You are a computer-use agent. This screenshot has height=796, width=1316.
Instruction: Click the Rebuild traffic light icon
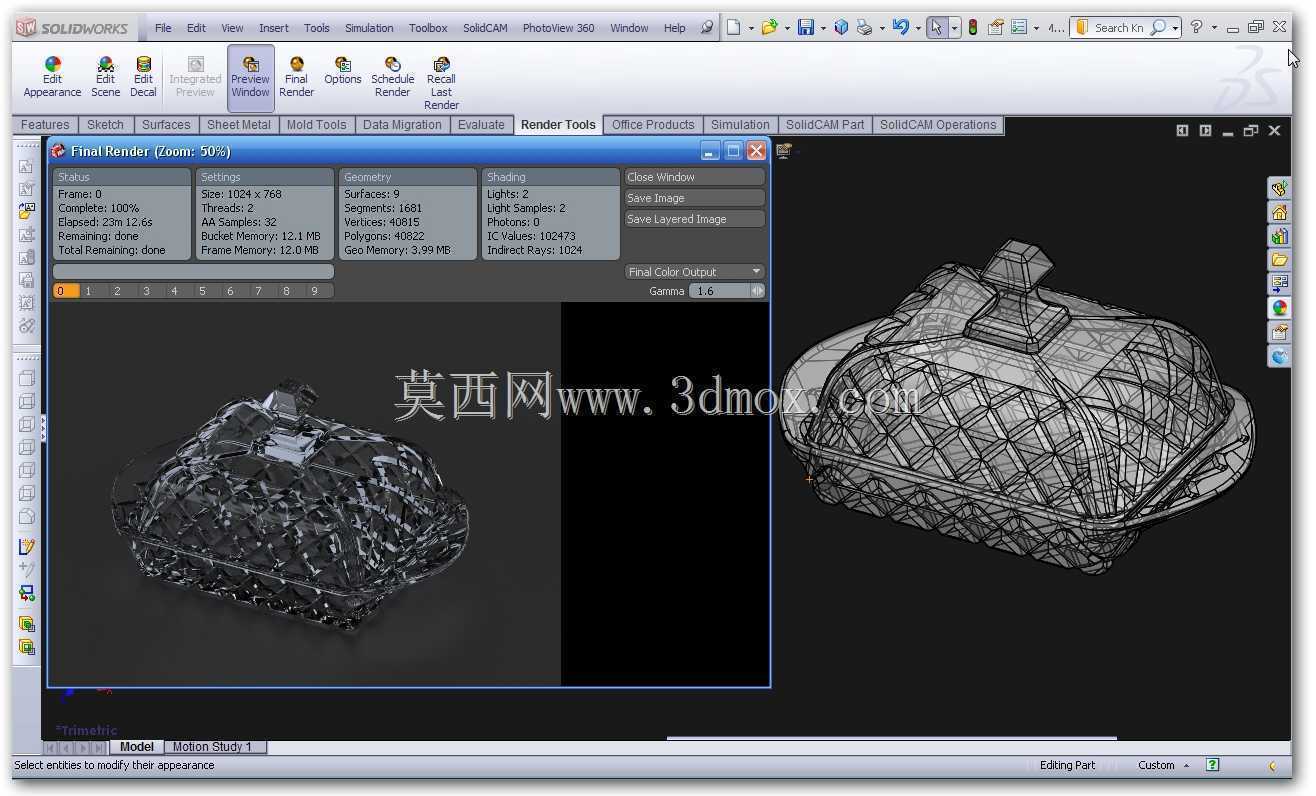tap(972, 28)
